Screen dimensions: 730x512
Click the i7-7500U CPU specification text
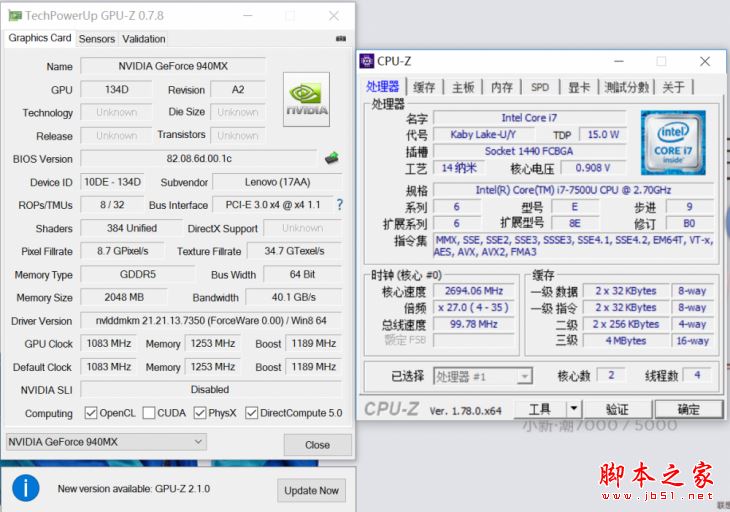tap(573, 190)
